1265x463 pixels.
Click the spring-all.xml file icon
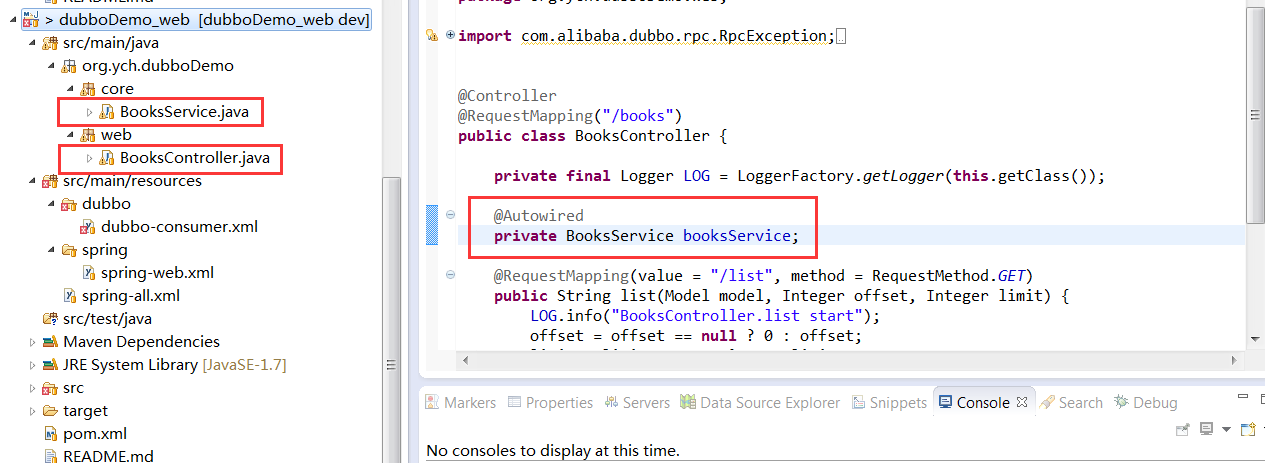(69, 296)
